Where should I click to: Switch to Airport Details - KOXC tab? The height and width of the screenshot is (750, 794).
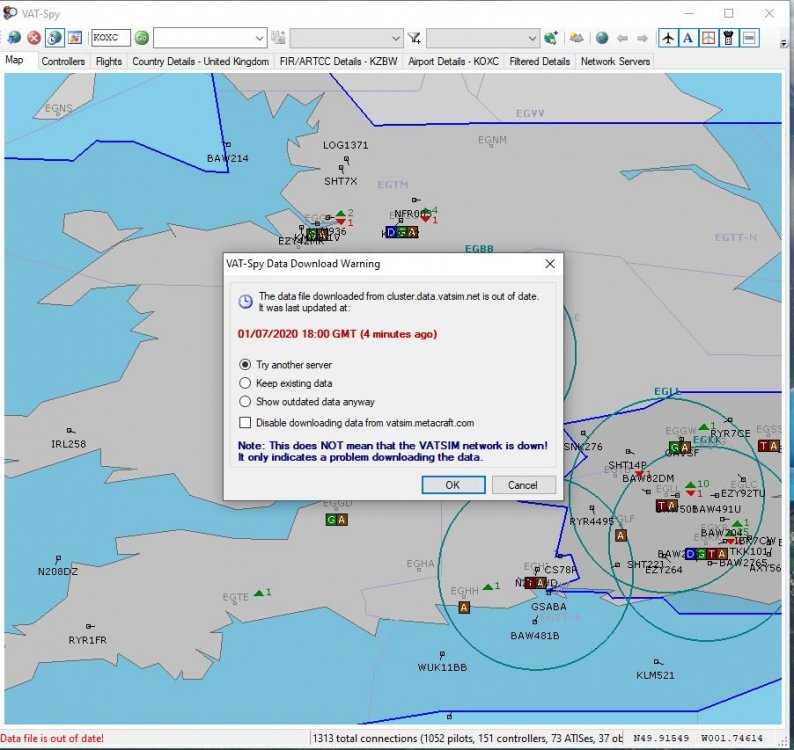click(453, 61)
